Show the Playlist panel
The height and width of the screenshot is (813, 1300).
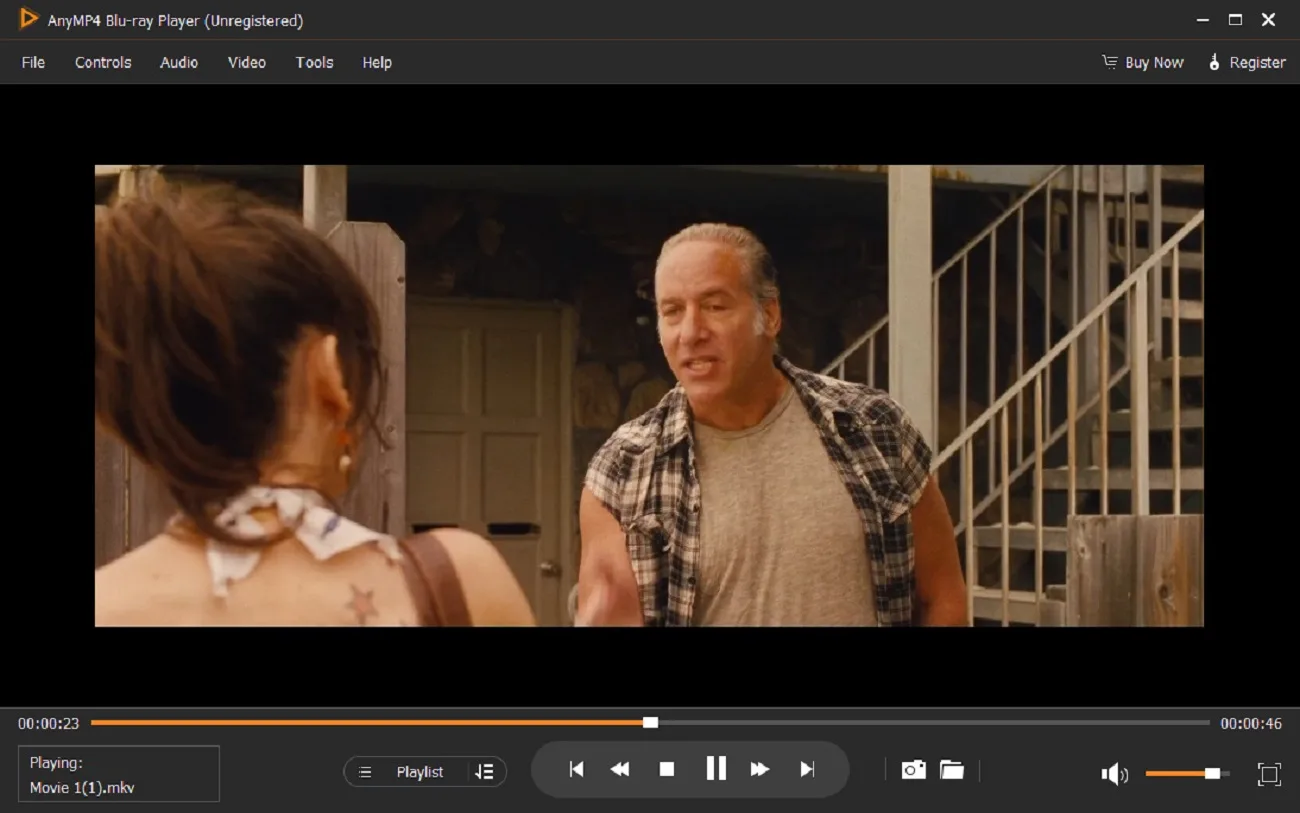tap(408, 772)
